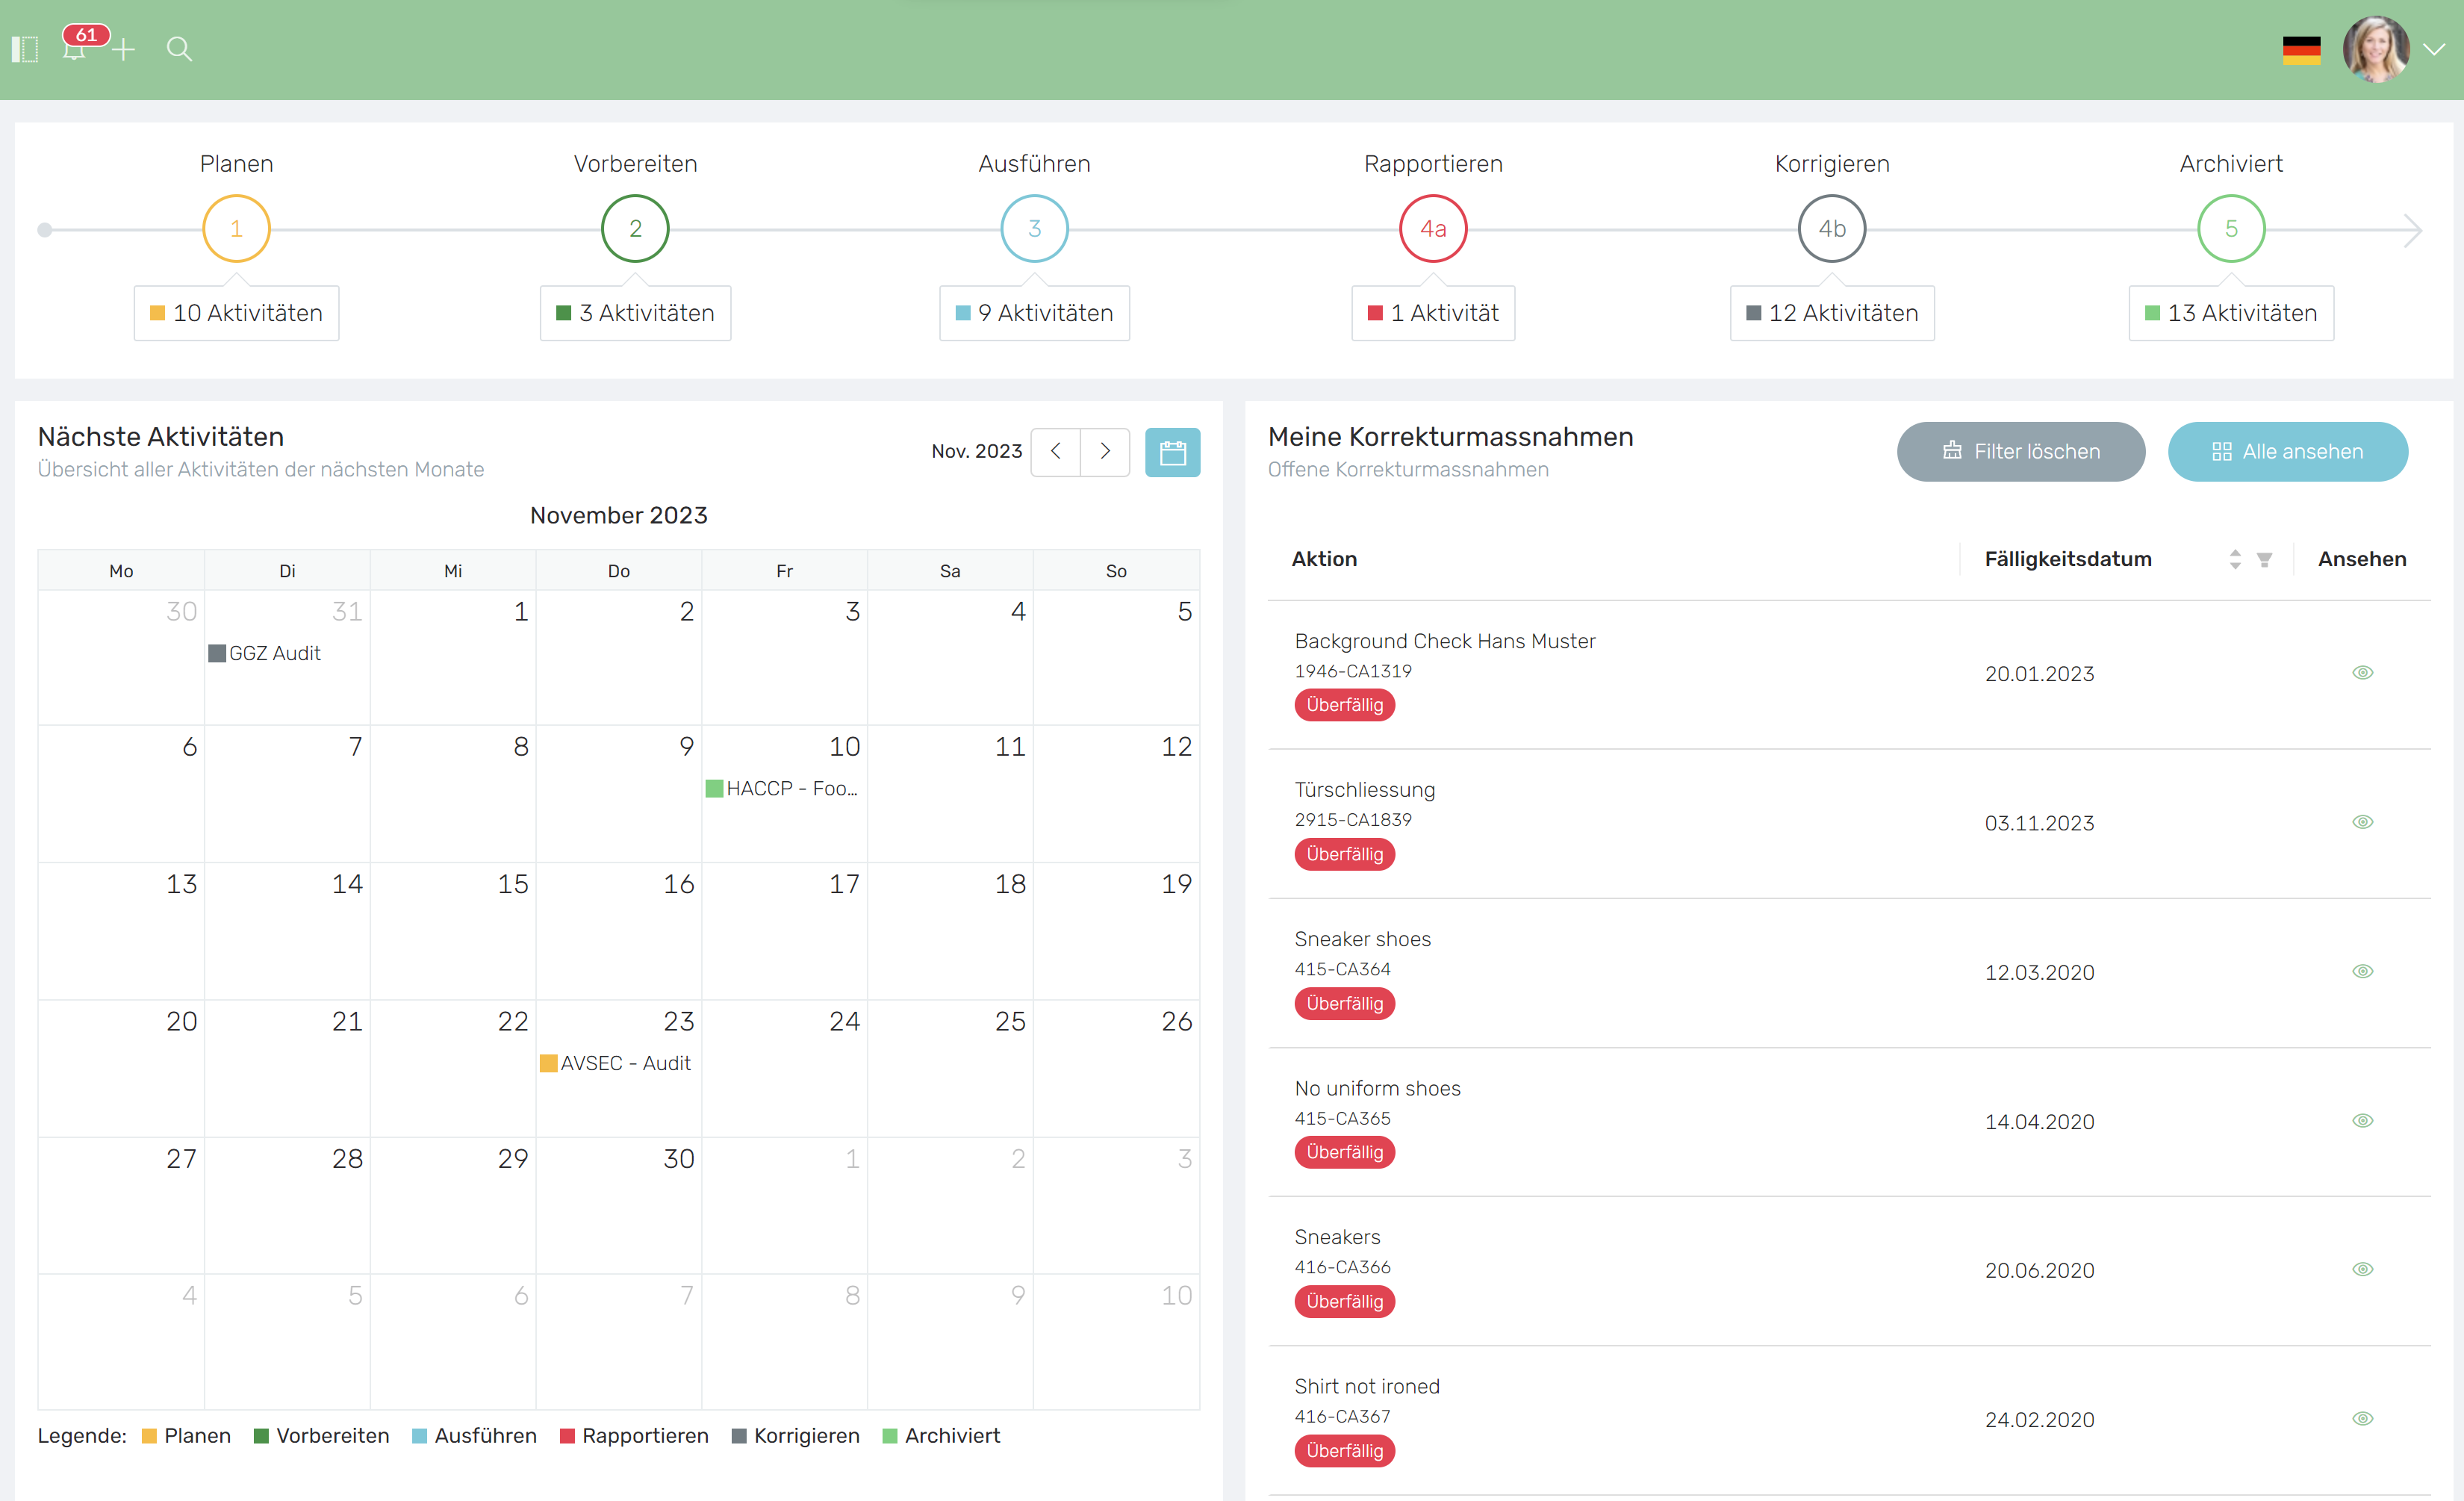Select Korrigieren step circle 4b
2464x1501 pixels.
(x=1832, y=229)
